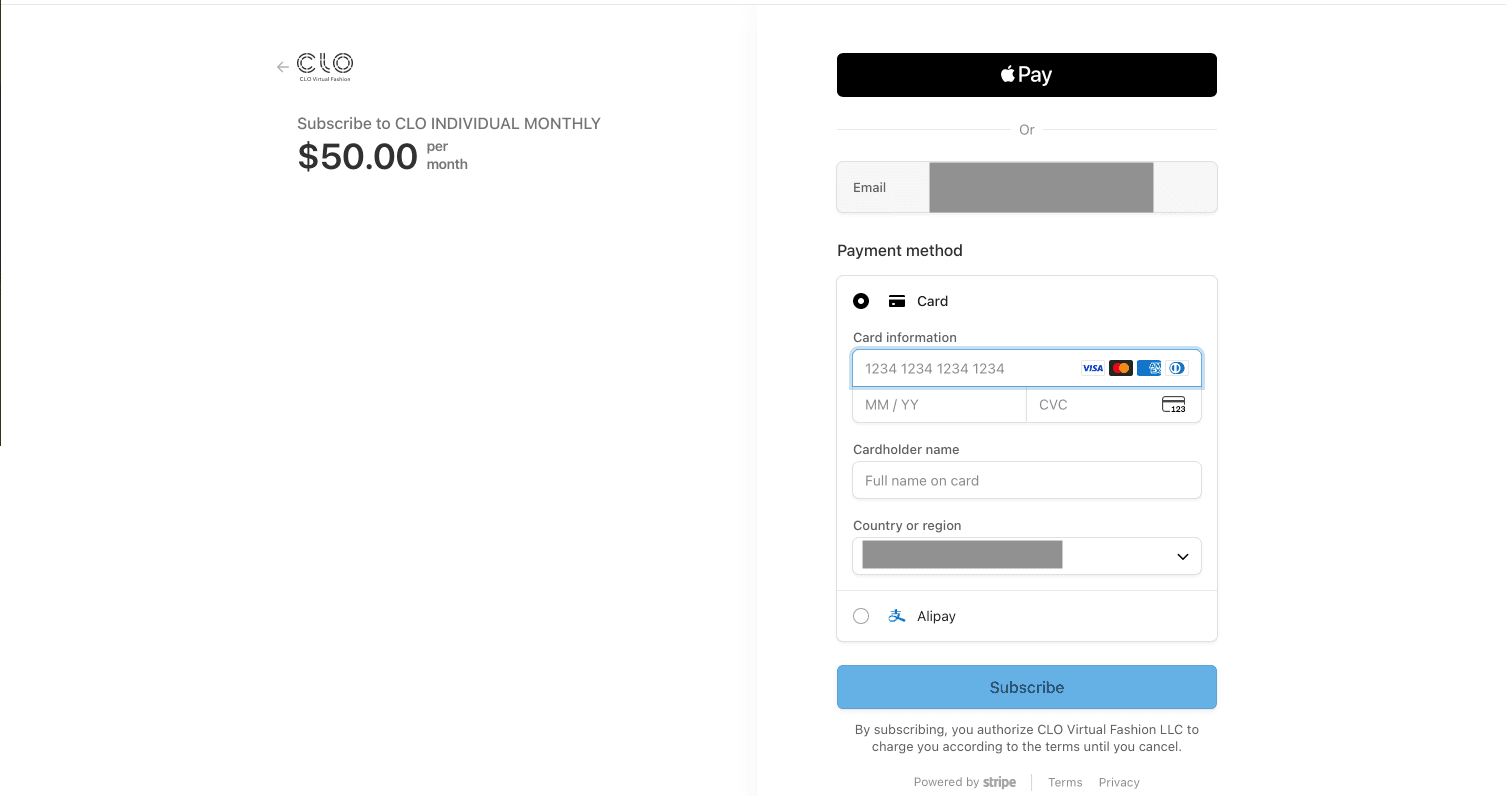1506x796 pixels.
Task: Select Alipay as the payment method
Action: (x=861, y=616)
